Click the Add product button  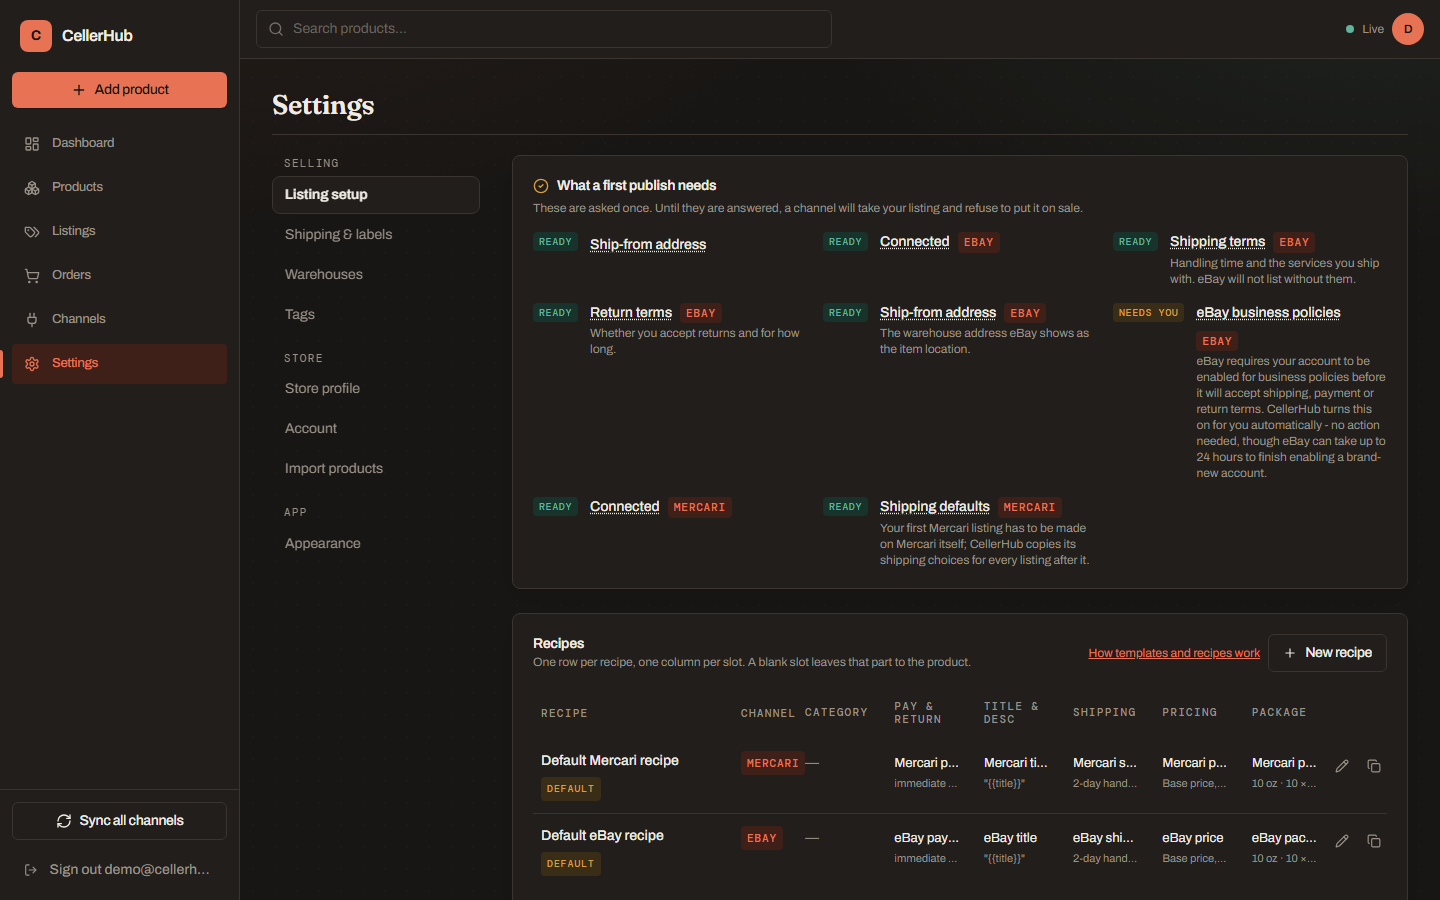pyautogui.click(x=119, y=90)
